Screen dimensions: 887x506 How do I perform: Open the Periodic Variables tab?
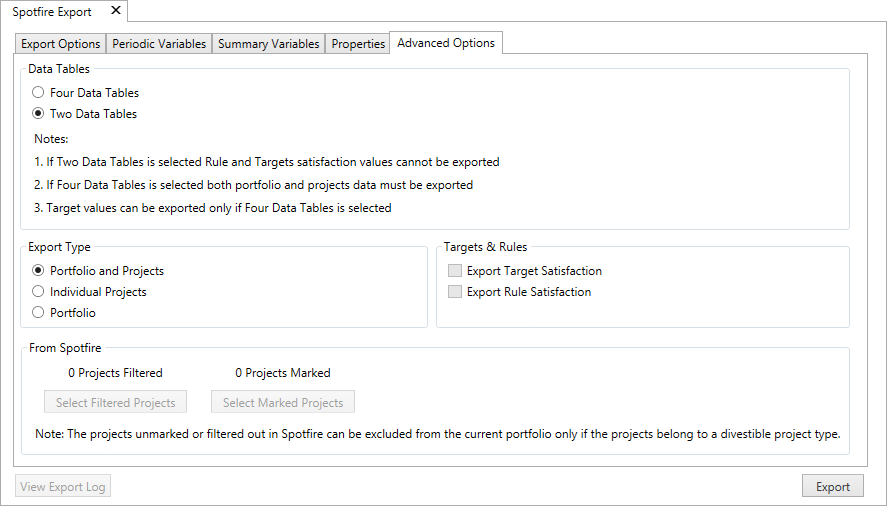pyautogui.click(x=159, y=44)
